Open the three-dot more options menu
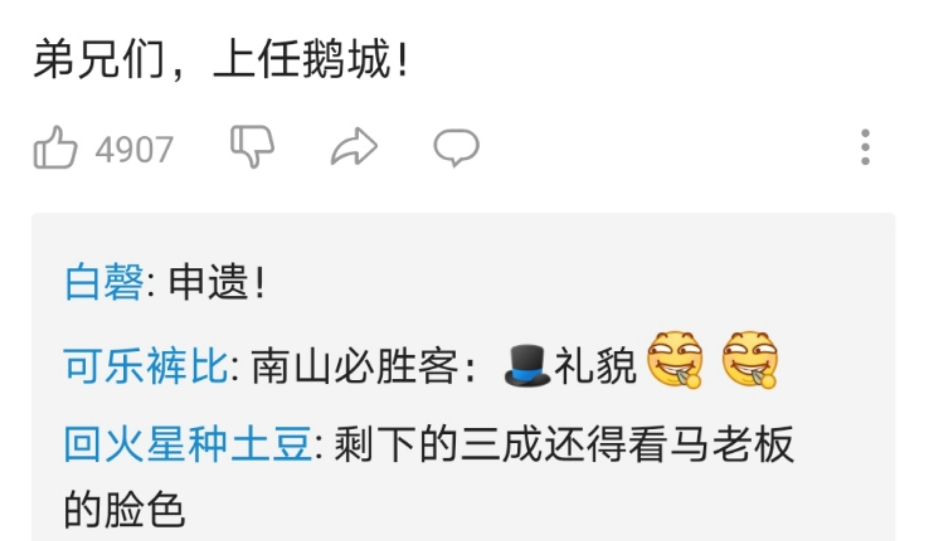931x541 pixels. 865,147
